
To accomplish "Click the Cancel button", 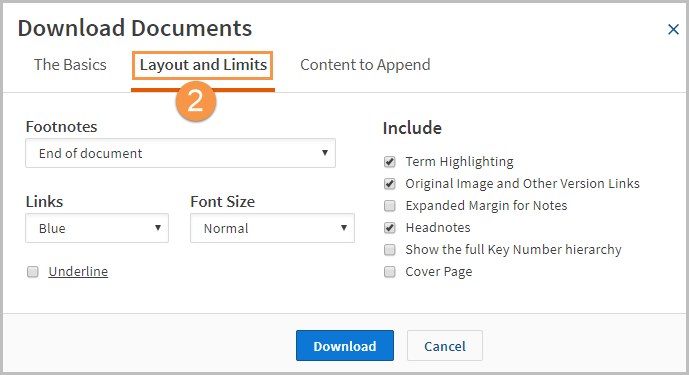I will click(x=445, y=346).
